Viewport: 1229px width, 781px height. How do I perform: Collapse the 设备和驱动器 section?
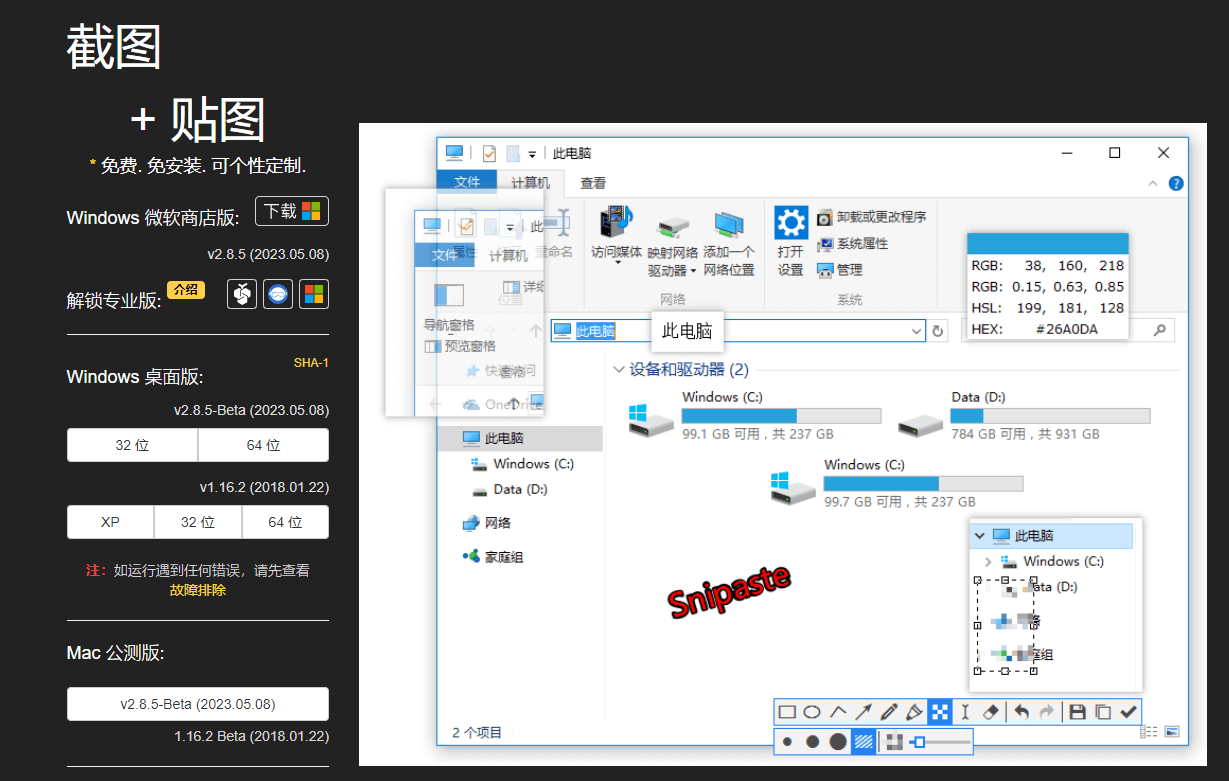(x=620, y=368)
